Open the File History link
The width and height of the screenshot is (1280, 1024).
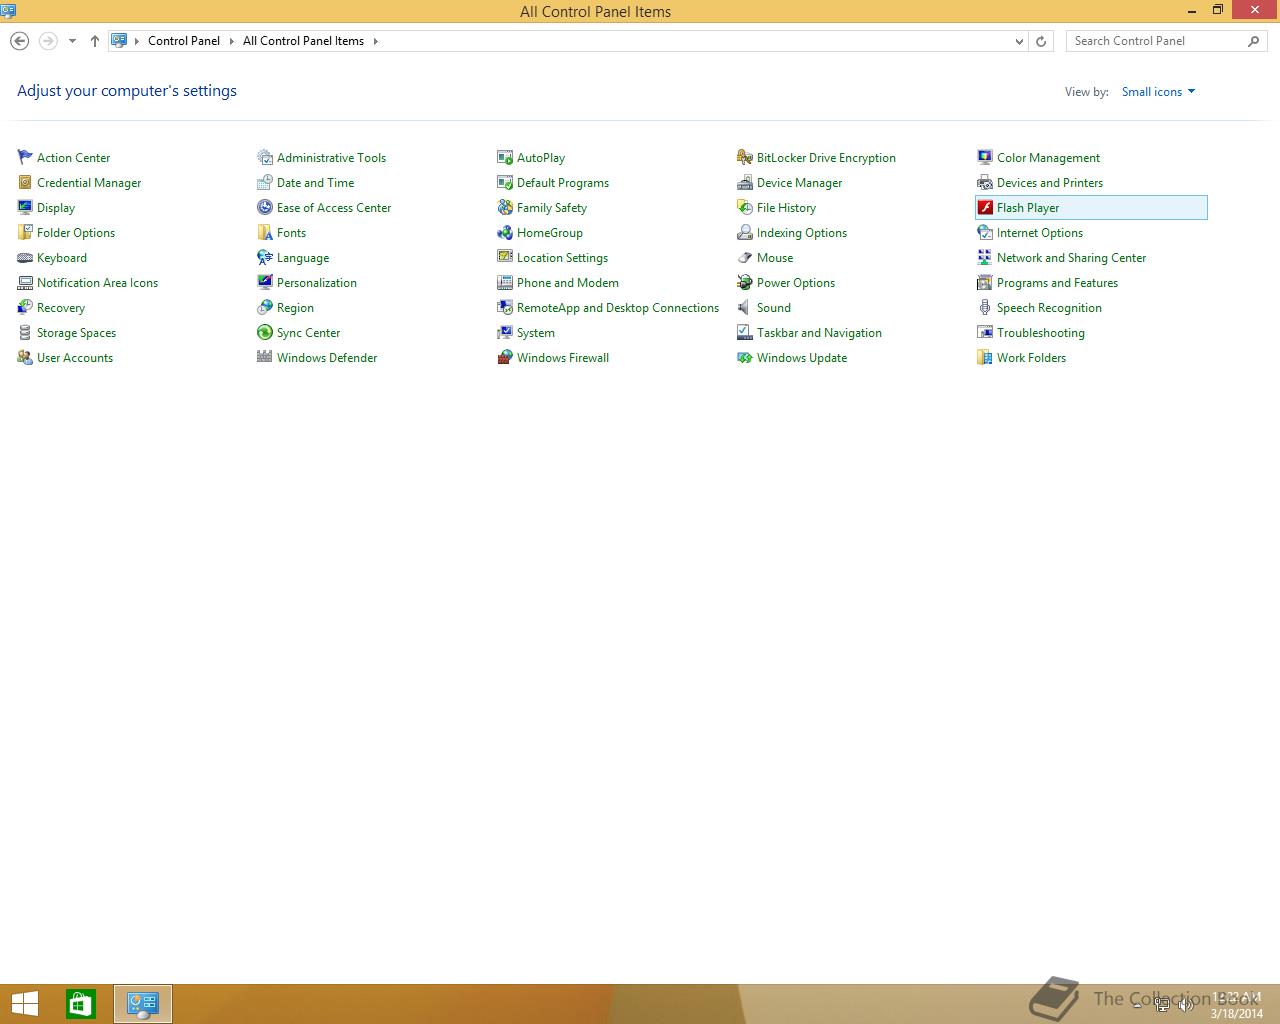pyautogui.click(x=786, y=207)
